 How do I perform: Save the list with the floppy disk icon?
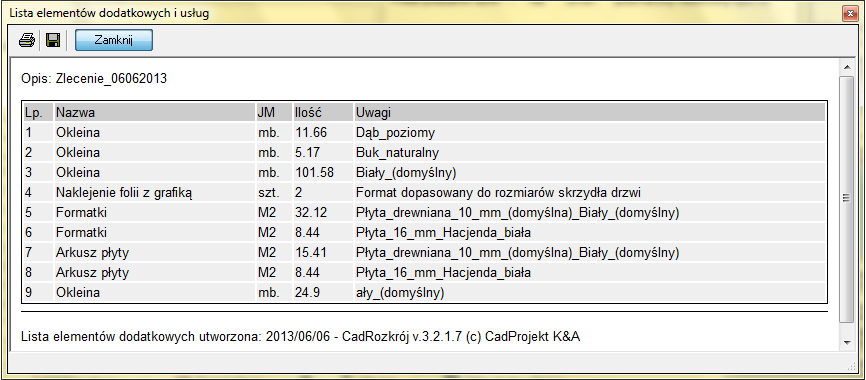click(53, 40)
